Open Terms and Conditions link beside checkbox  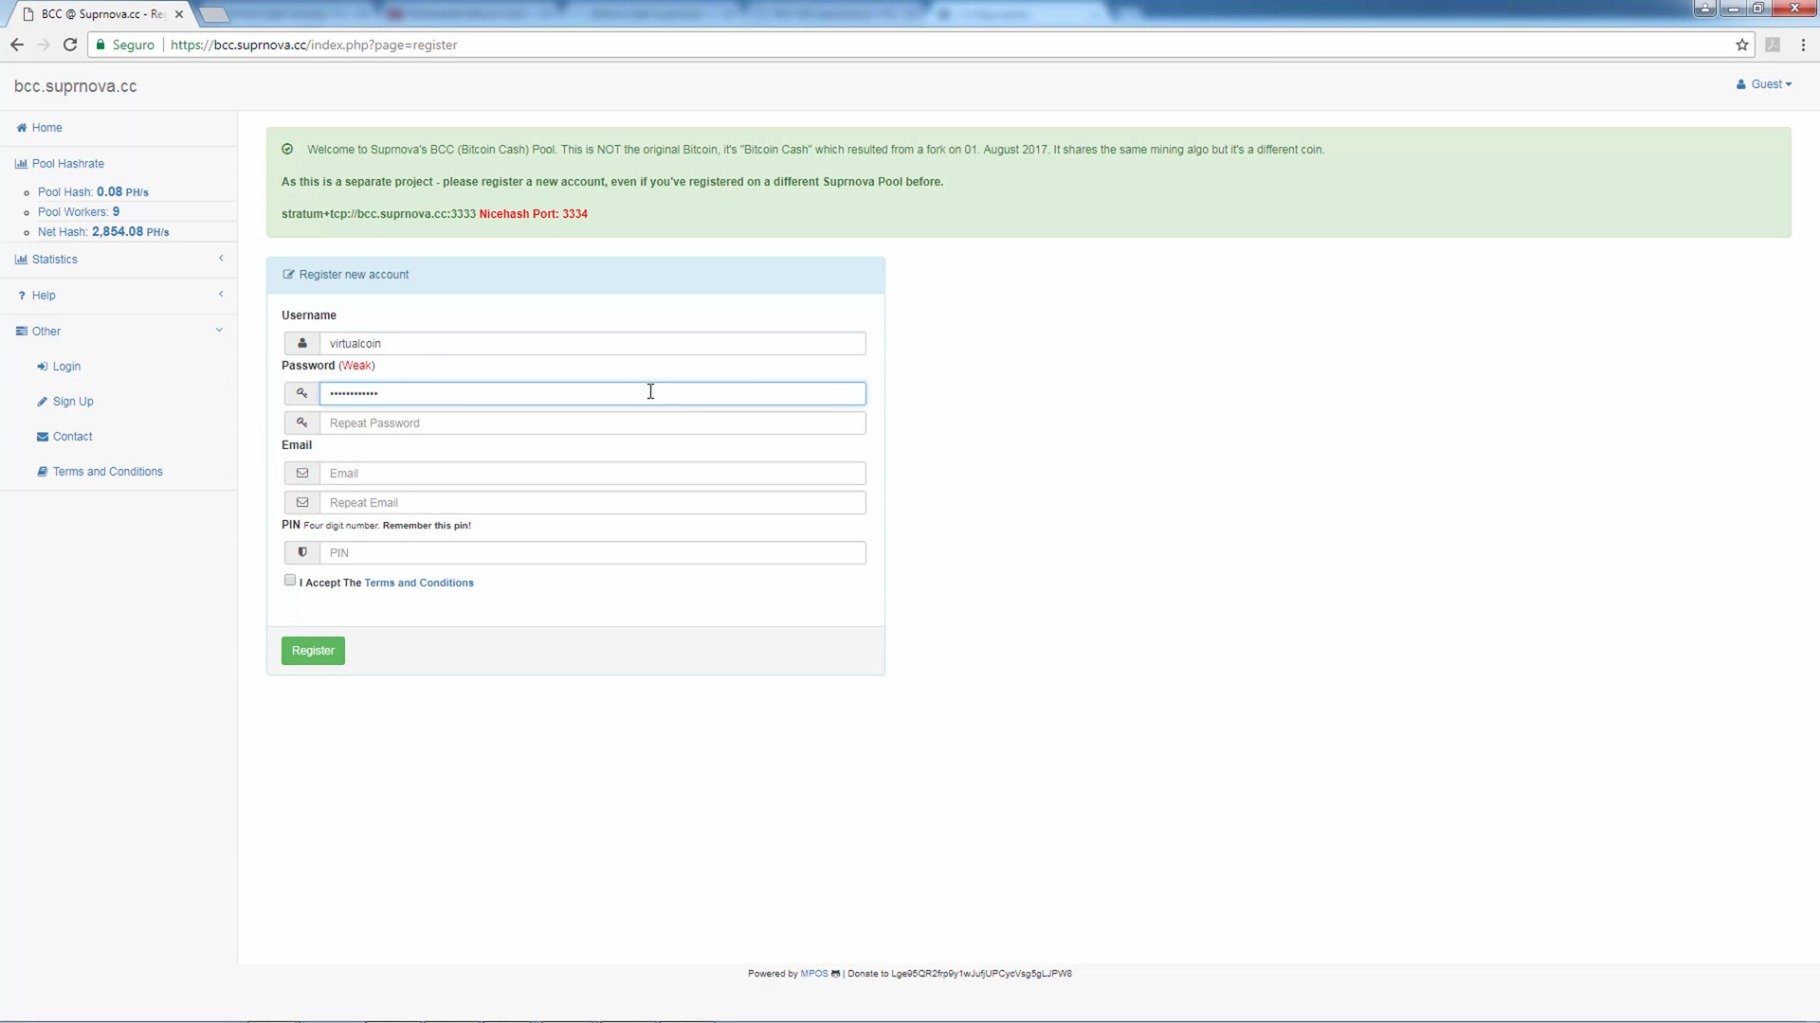pyautogui.click(x=419, y=583)
